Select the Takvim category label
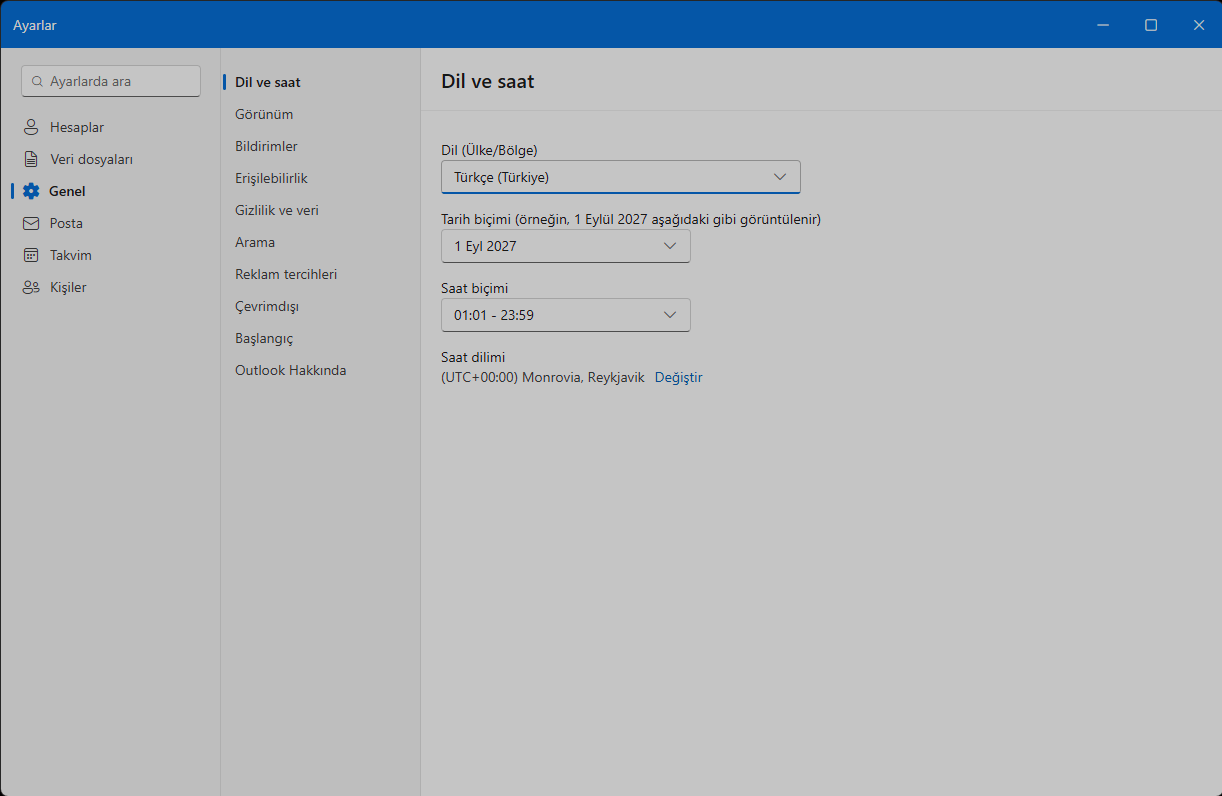Viewport: 1222px width, 796px height. 71,255
